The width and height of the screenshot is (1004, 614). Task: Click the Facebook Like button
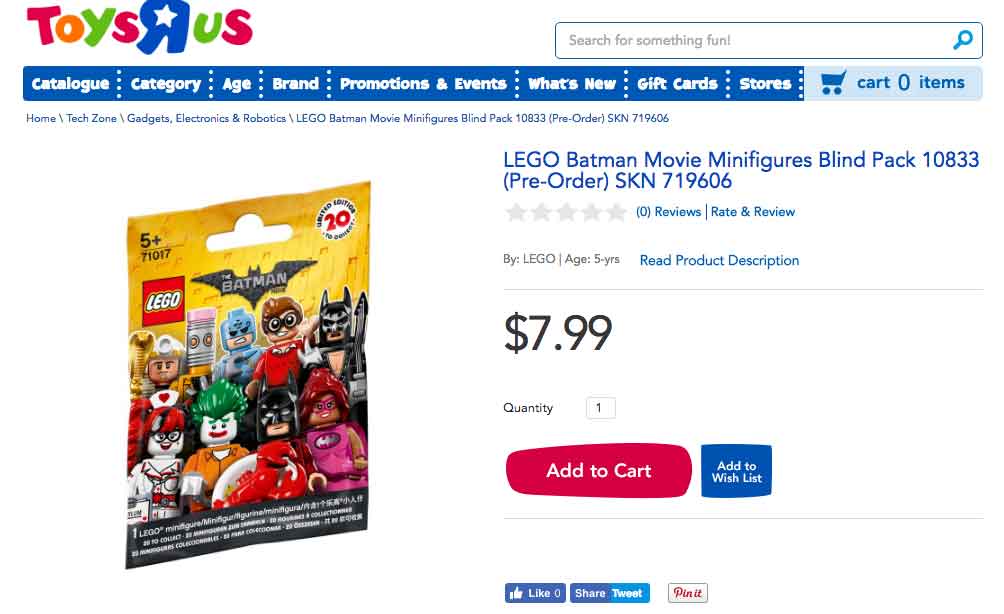pos(536,593)
